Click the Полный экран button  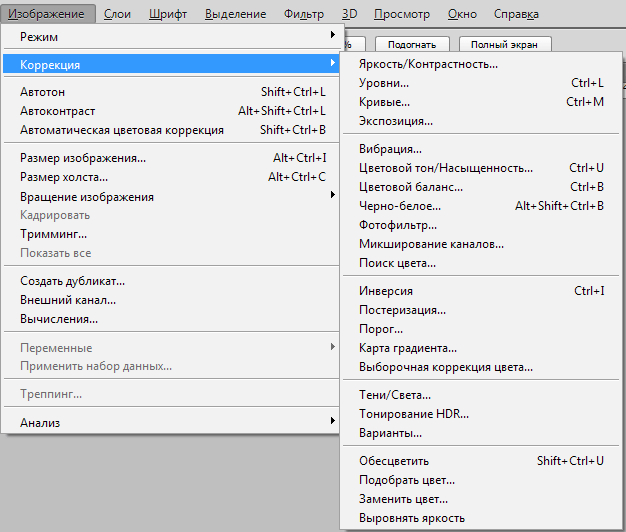[x=505, y=45]
